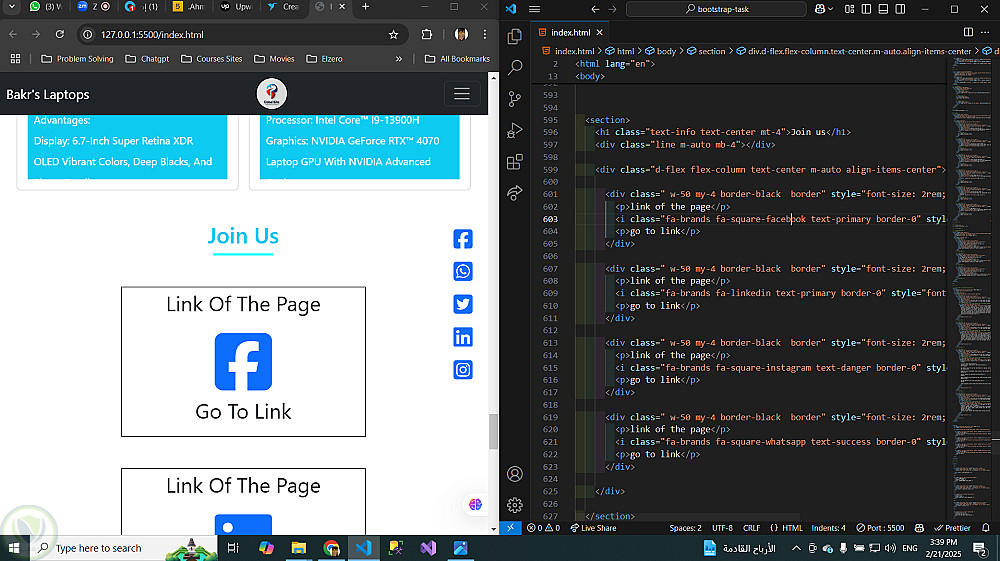Toggle the Primary Side Bar in VS Code

point(866,9)
